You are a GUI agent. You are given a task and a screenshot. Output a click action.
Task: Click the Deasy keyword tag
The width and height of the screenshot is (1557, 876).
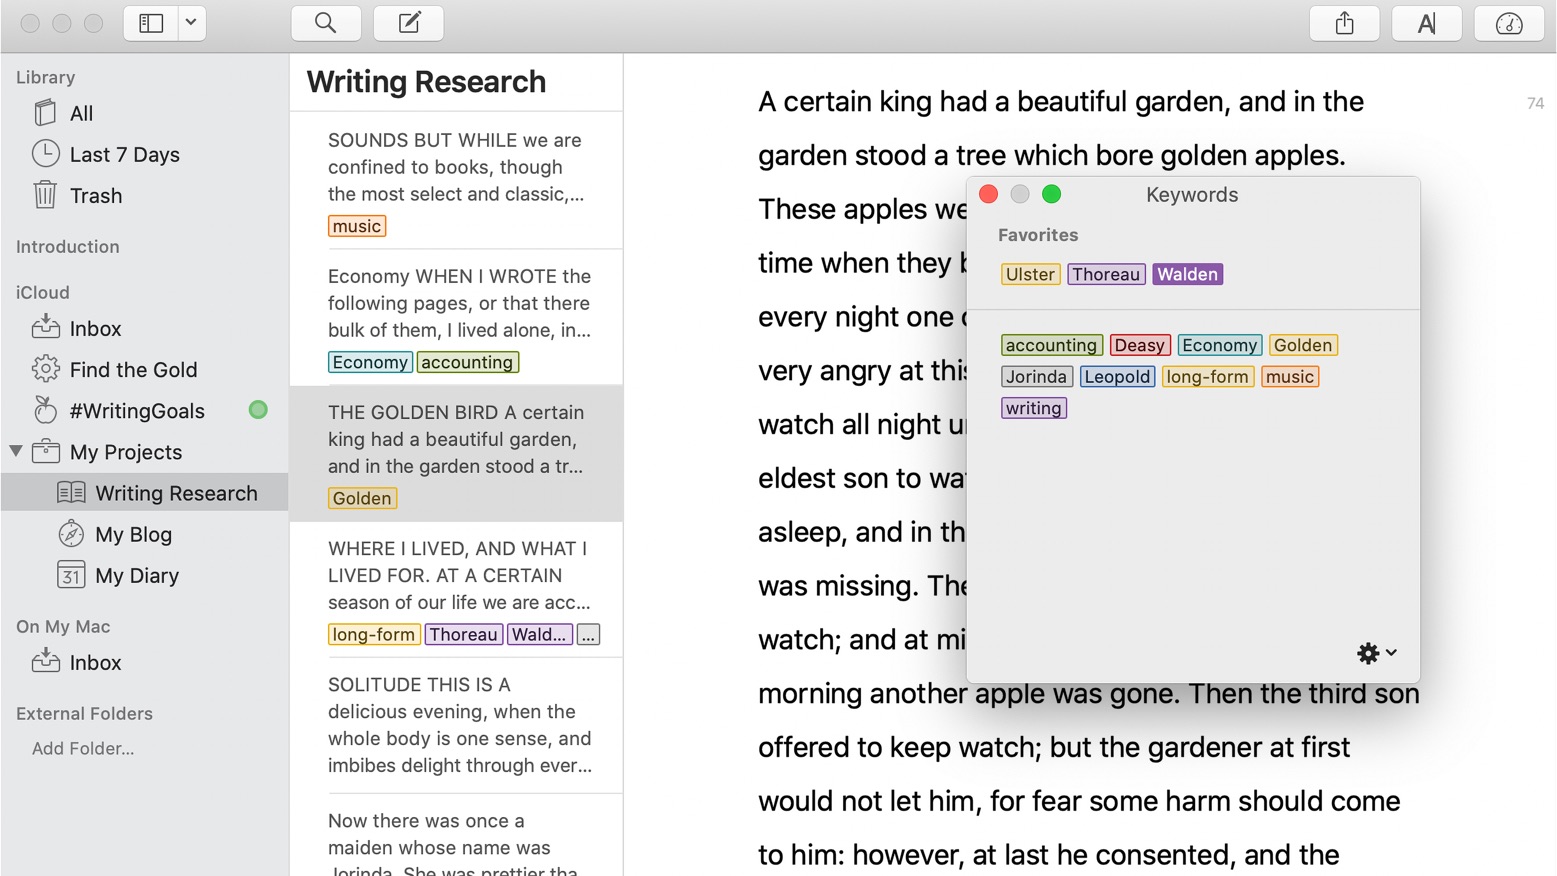[1139, 345]
